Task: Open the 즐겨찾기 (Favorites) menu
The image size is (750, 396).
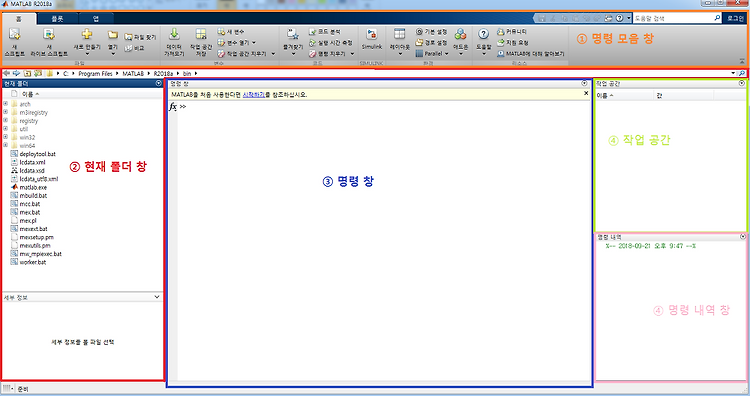Action: 293,42
